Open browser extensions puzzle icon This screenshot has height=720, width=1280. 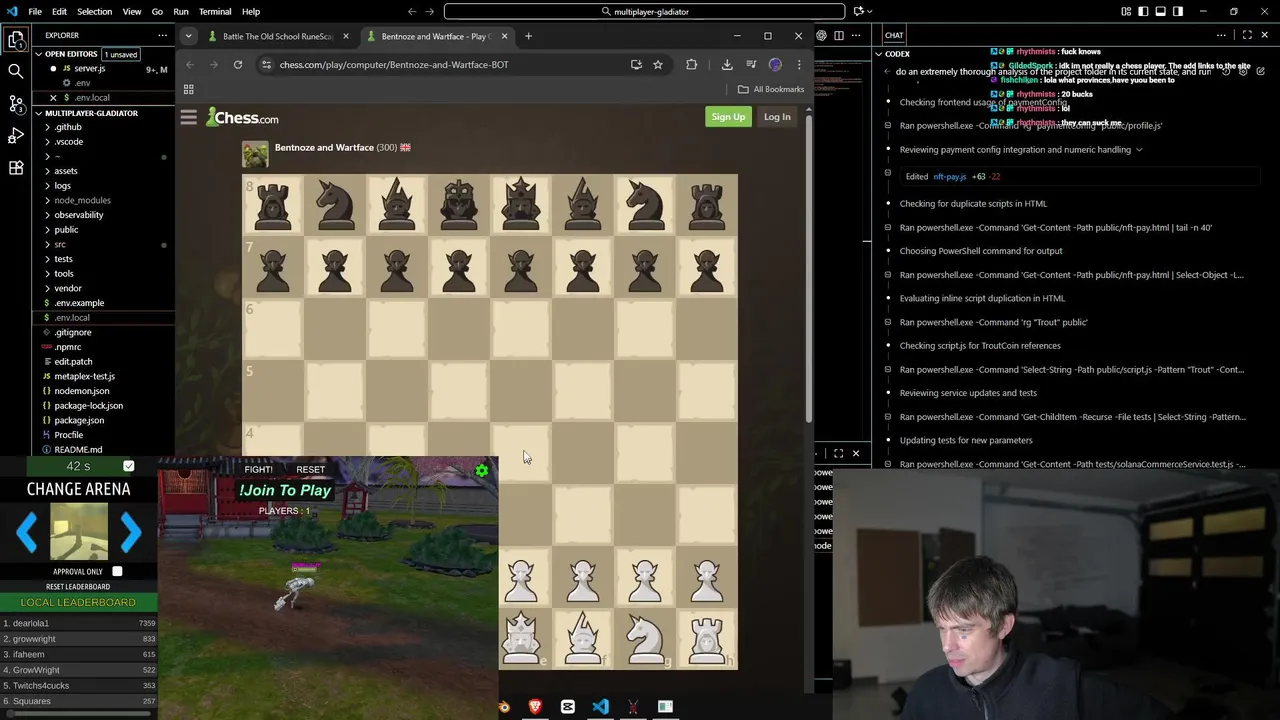[691, 64]
